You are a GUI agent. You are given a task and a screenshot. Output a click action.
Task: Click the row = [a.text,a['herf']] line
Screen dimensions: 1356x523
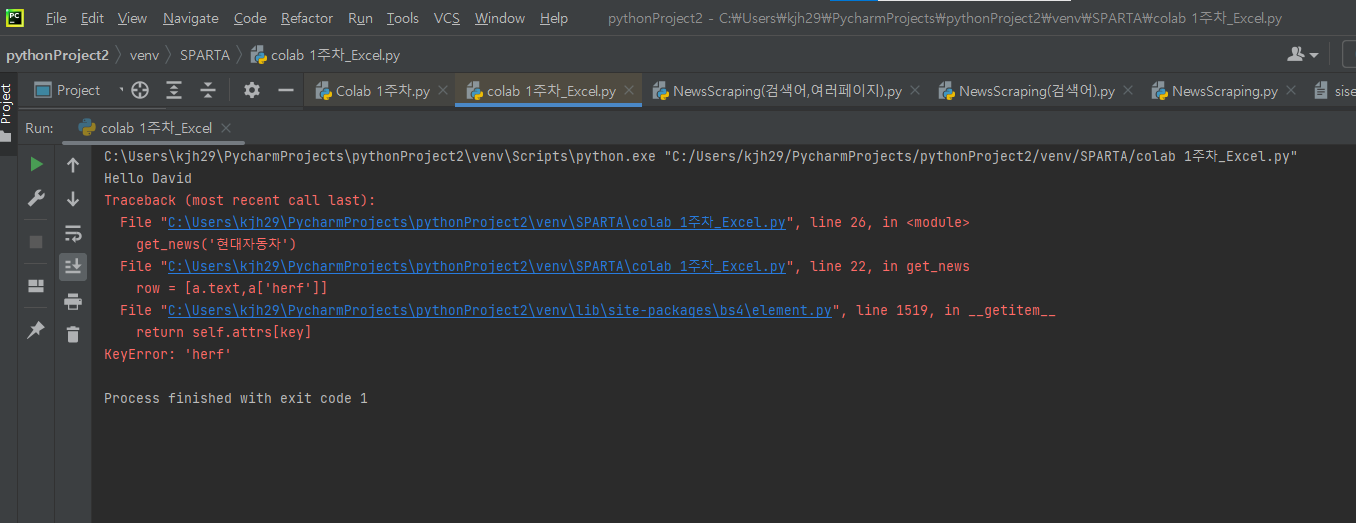click(x=232, y=288)
